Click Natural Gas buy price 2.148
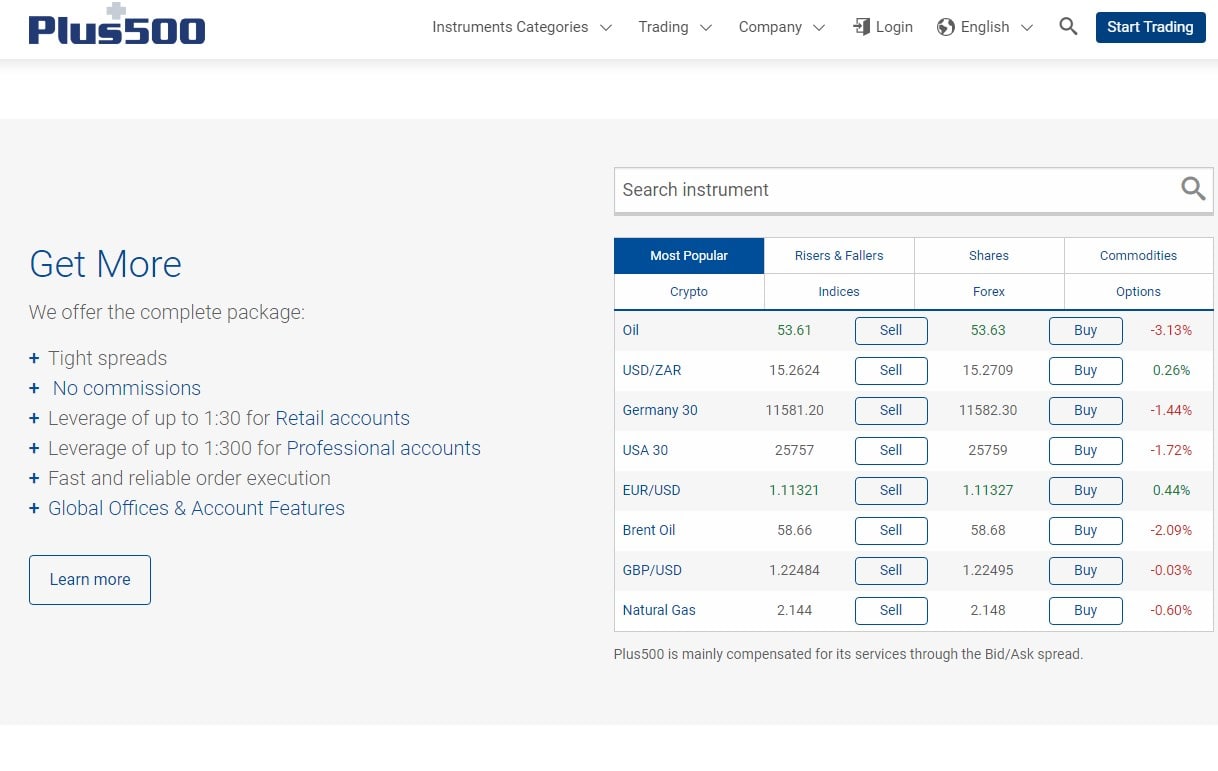1218x771 pixels. 988,610
